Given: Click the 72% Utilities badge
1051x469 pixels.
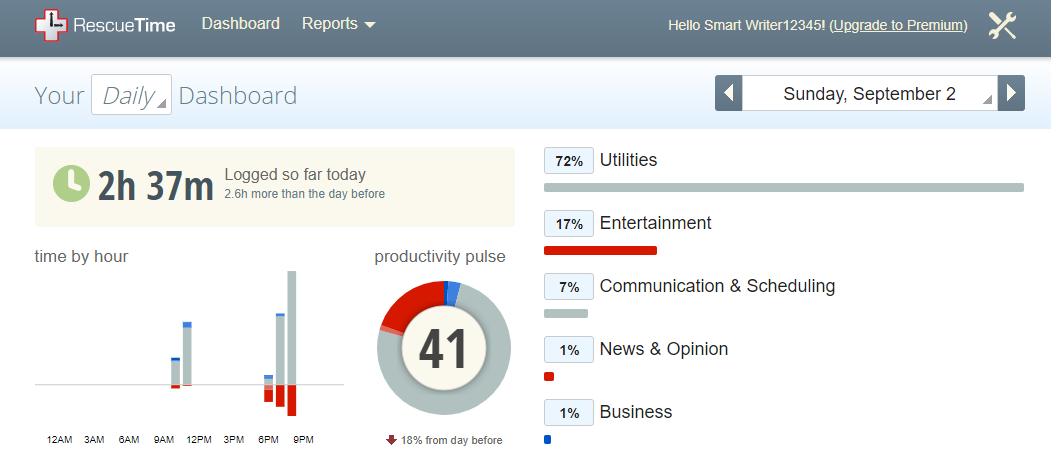Looking at the screenshot, I should pos(568,161).
